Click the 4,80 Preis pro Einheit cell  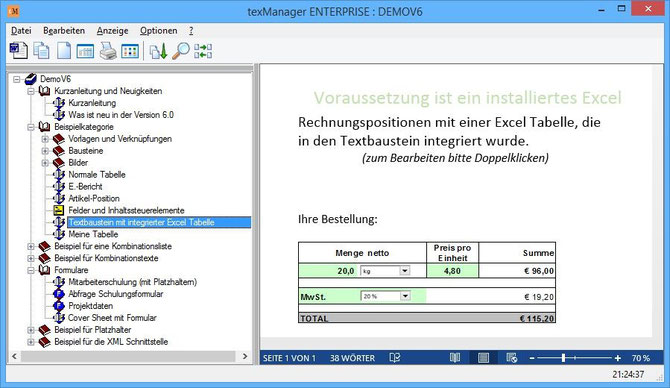tap(453, 271)
